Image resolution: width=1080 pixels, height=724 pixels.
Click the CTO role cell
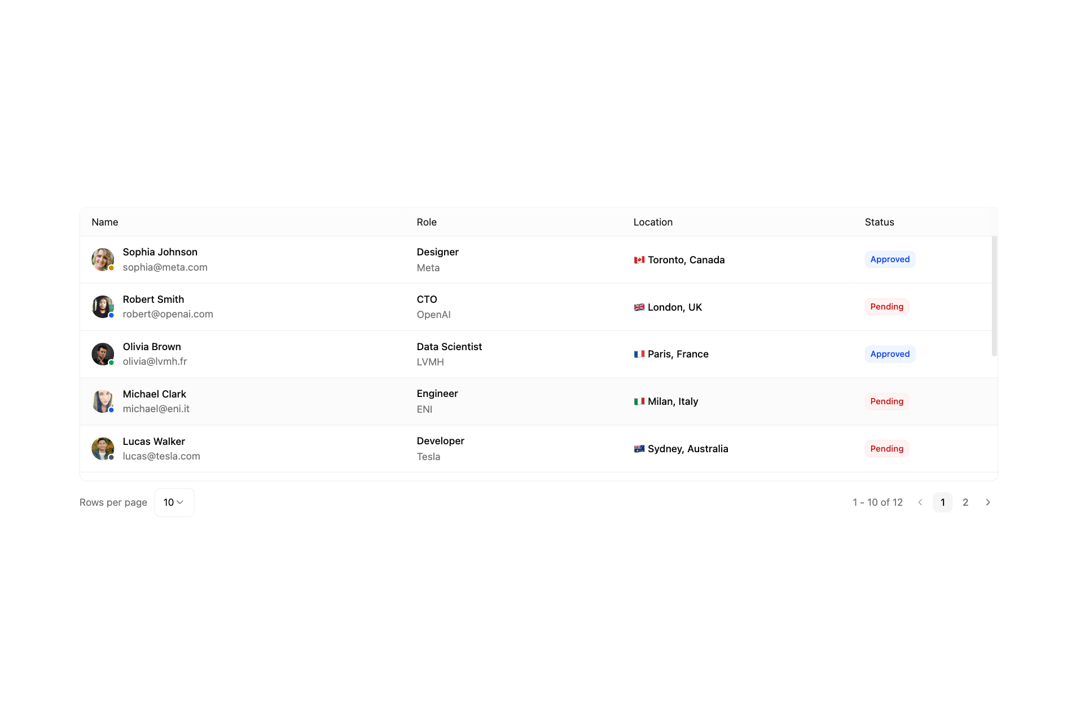[x=427, y=300]
